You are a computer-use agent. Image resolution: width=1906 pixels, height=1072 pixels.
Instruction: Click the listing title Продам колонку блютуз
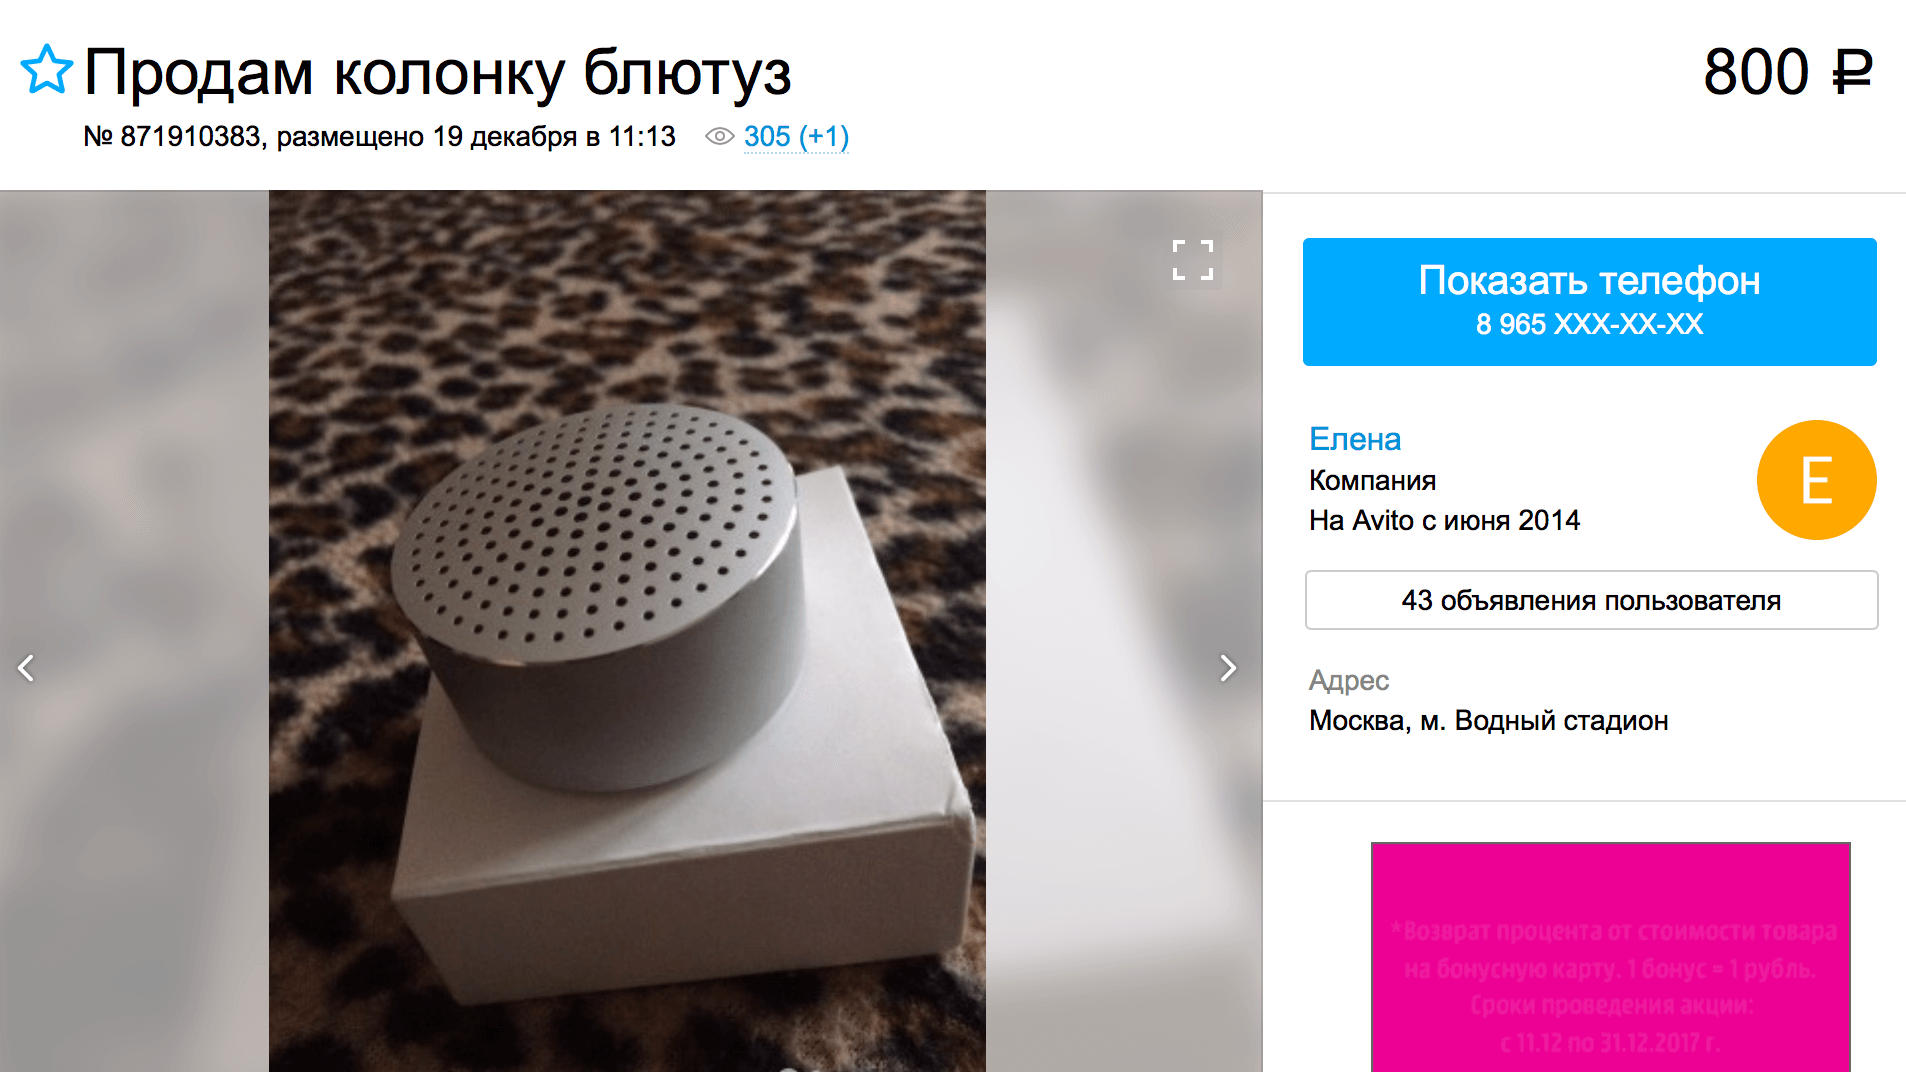[437, 73]
